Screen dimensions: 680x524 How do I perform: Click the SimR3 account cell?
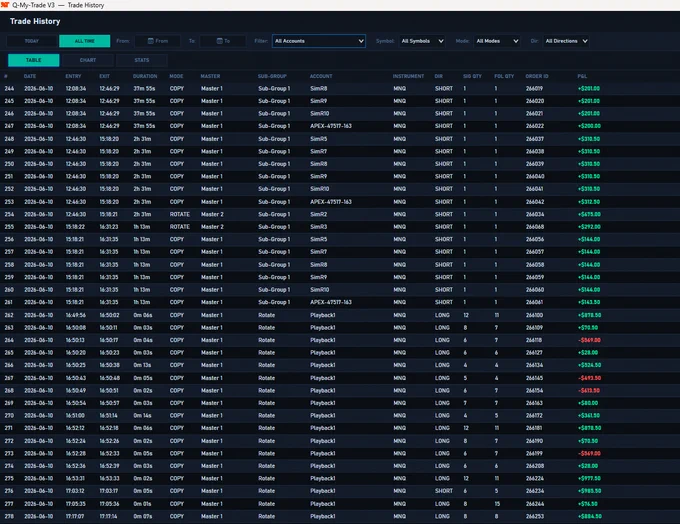pyautogui.click(x=319, y=227)
